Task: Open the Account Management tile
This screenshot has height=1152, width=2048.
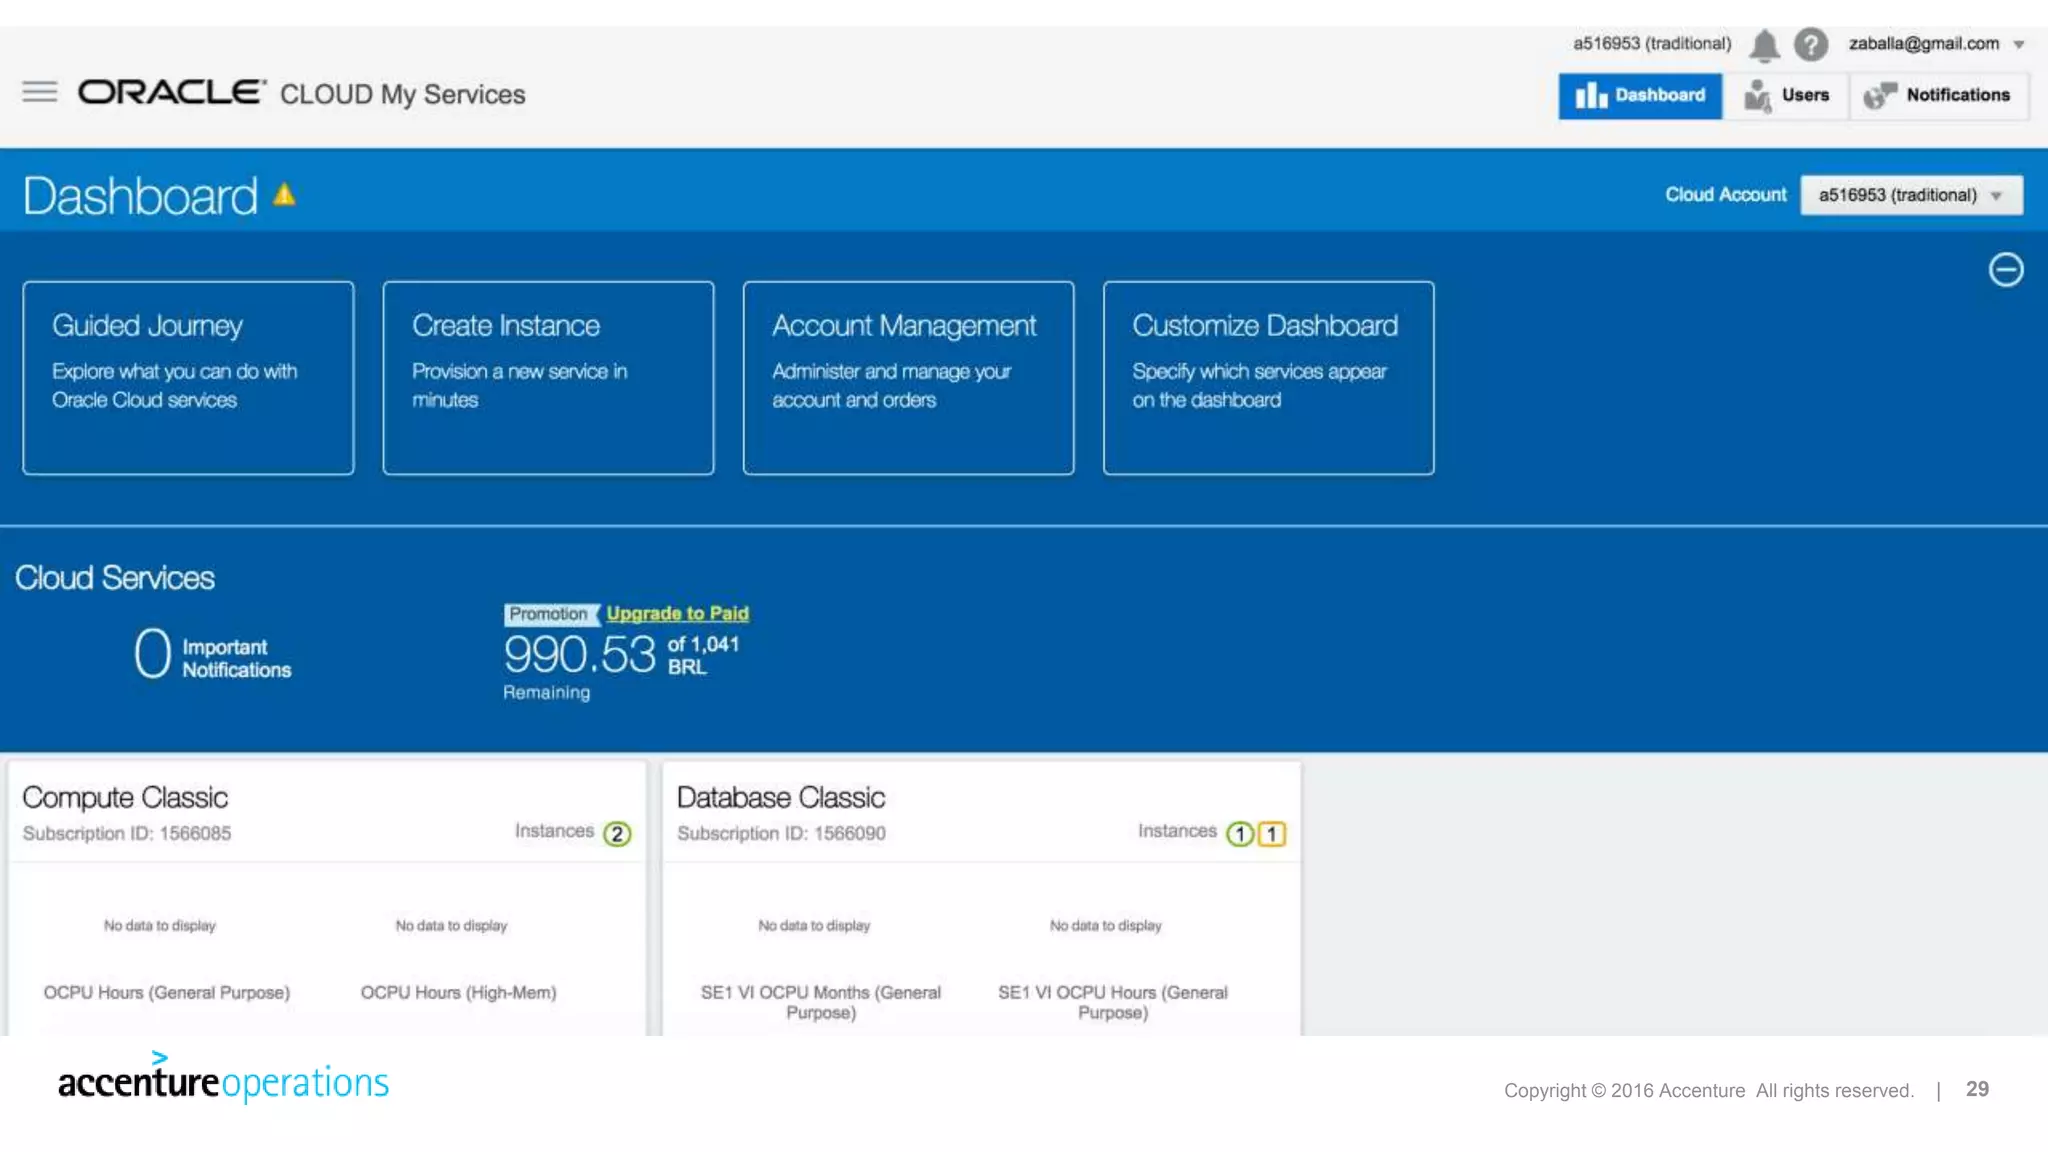Action: click(908, 377)
